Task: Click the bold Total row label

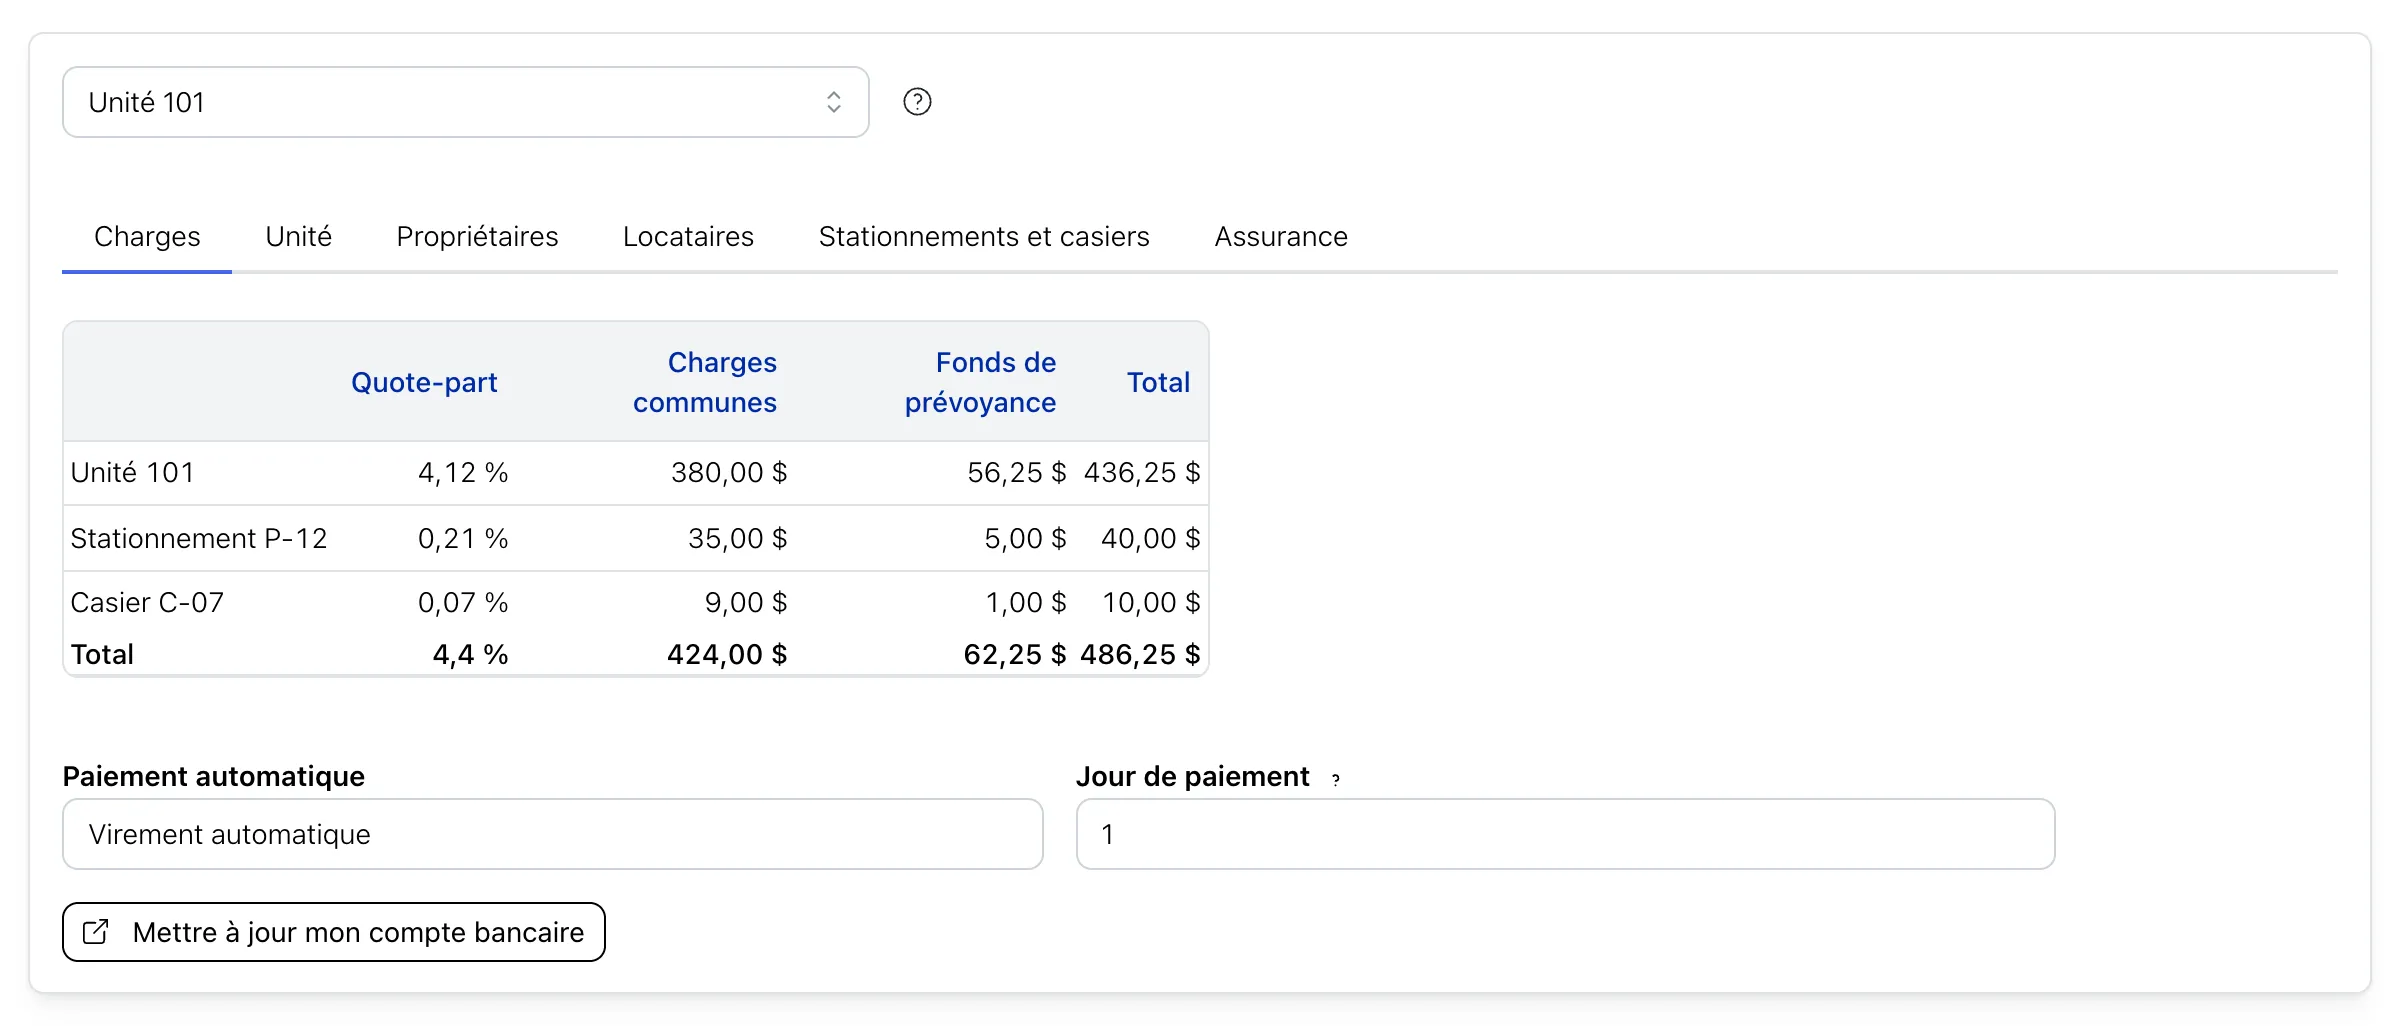Action: 102,655
